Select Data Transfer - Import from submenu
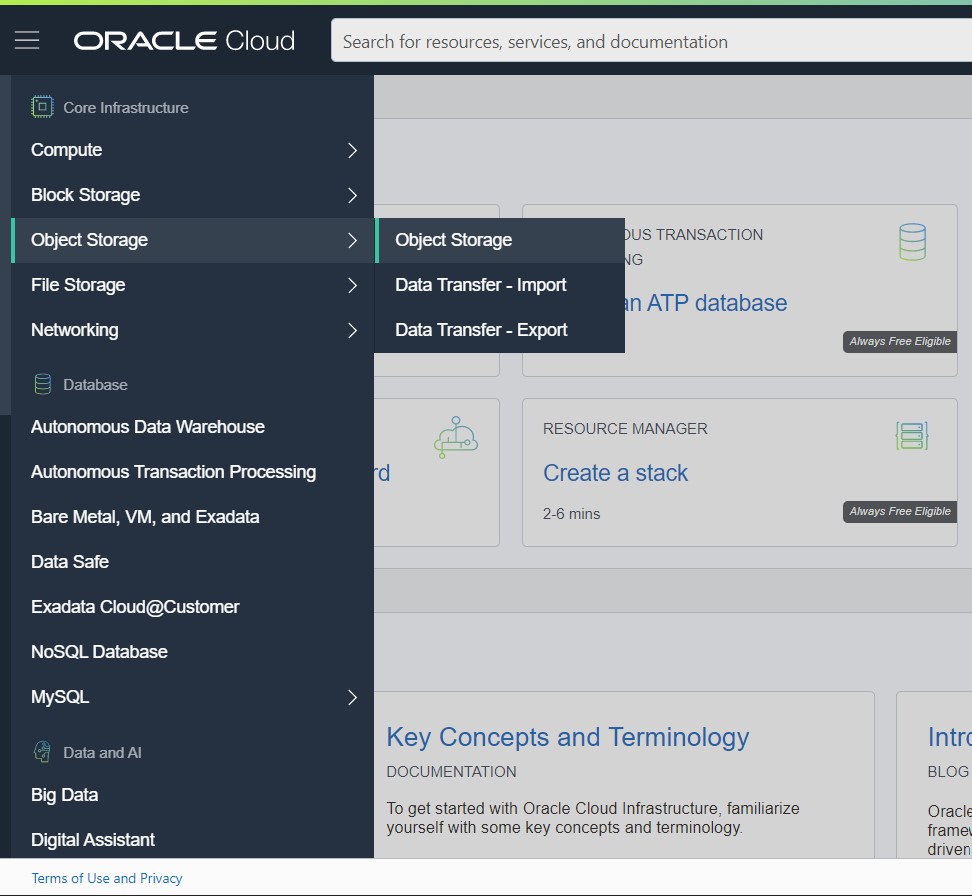Viewport: 972px width, 896px height. [481, 285]
